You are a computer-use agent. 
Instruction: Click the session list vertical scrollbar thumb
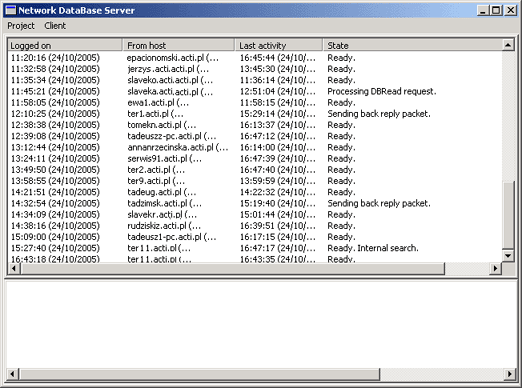click(x=508, y=215)
